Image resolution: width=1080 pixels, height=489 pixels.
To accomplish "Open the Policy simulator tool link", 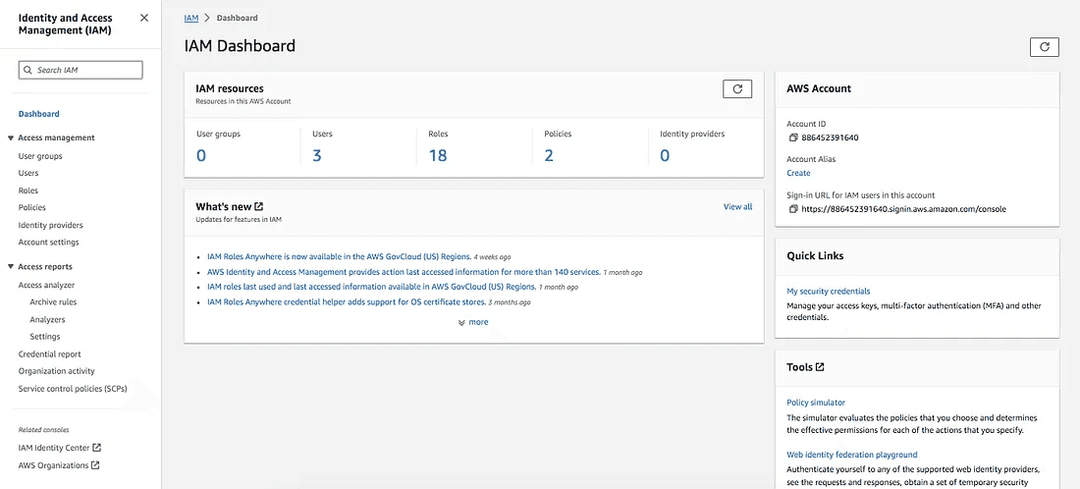I will [816, 403].
